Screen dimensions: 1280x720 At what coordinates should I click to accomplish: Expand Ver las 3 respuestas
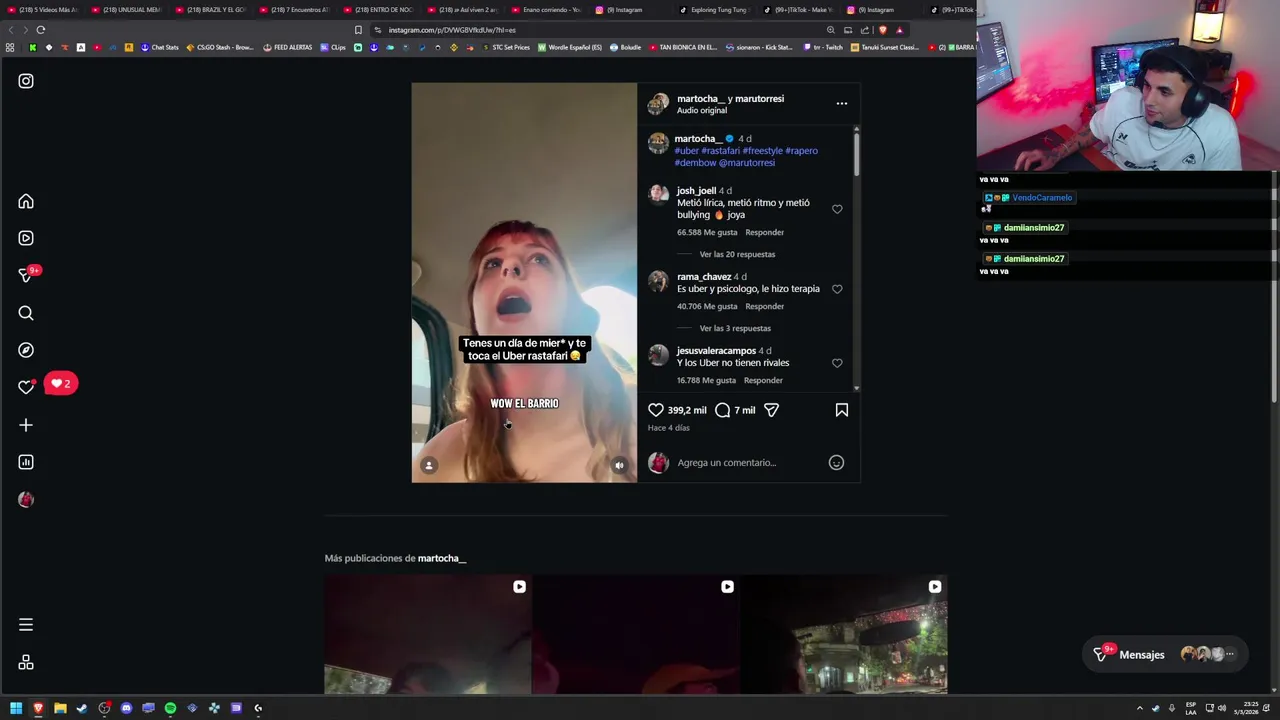point(735,328)
